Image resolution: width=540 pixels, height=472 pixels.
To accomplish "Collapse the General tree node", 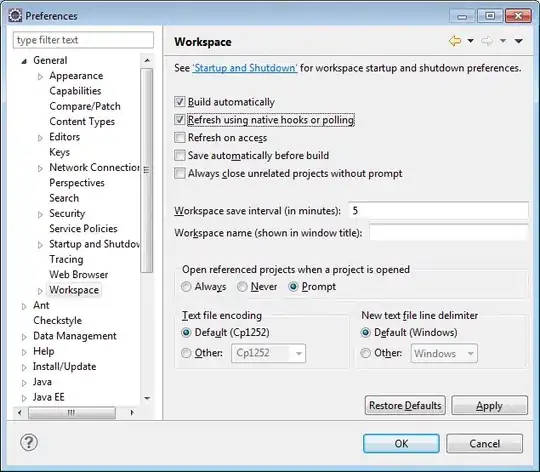I will [x=24, y=62].
